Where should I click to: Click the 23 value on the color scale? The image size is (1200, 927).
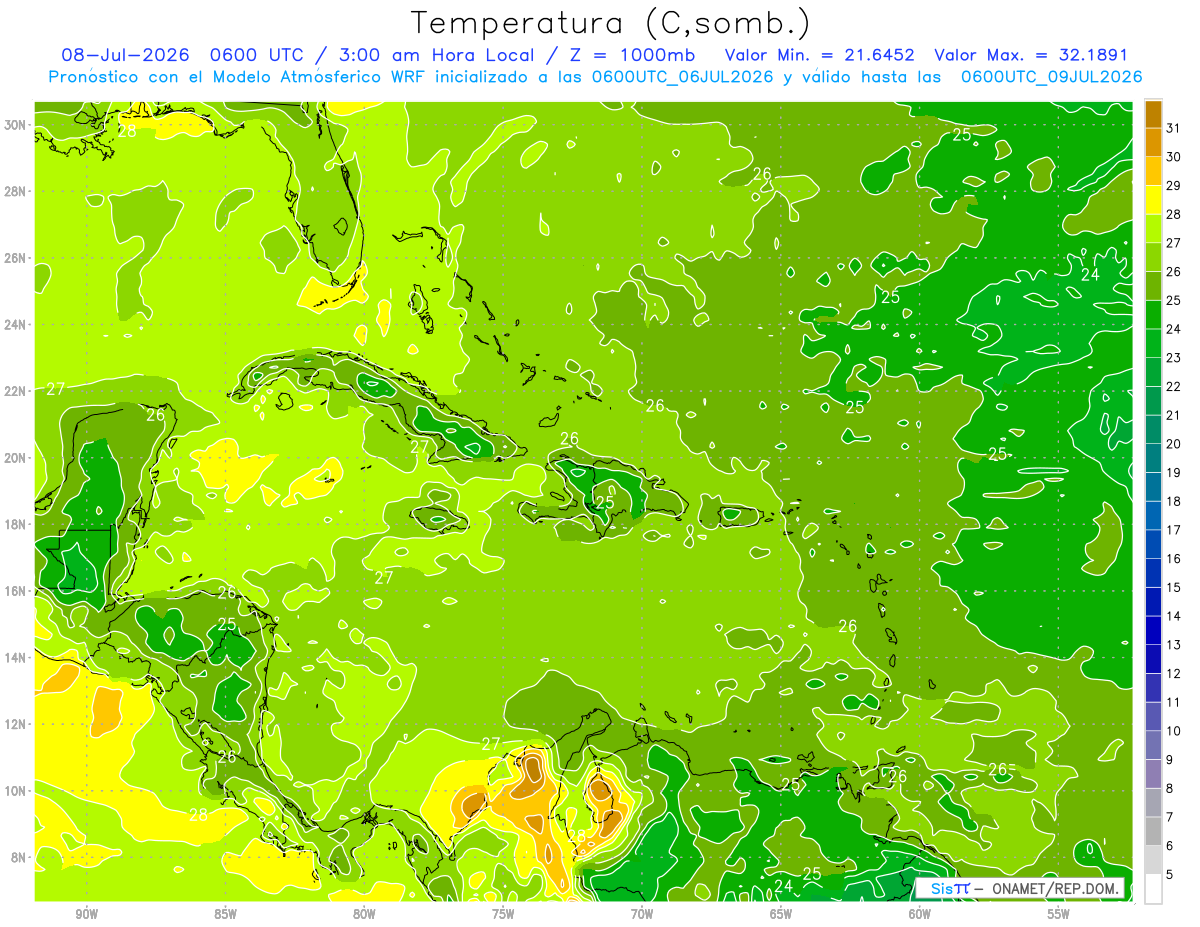pyautogui.click(x=1174, y=358)
